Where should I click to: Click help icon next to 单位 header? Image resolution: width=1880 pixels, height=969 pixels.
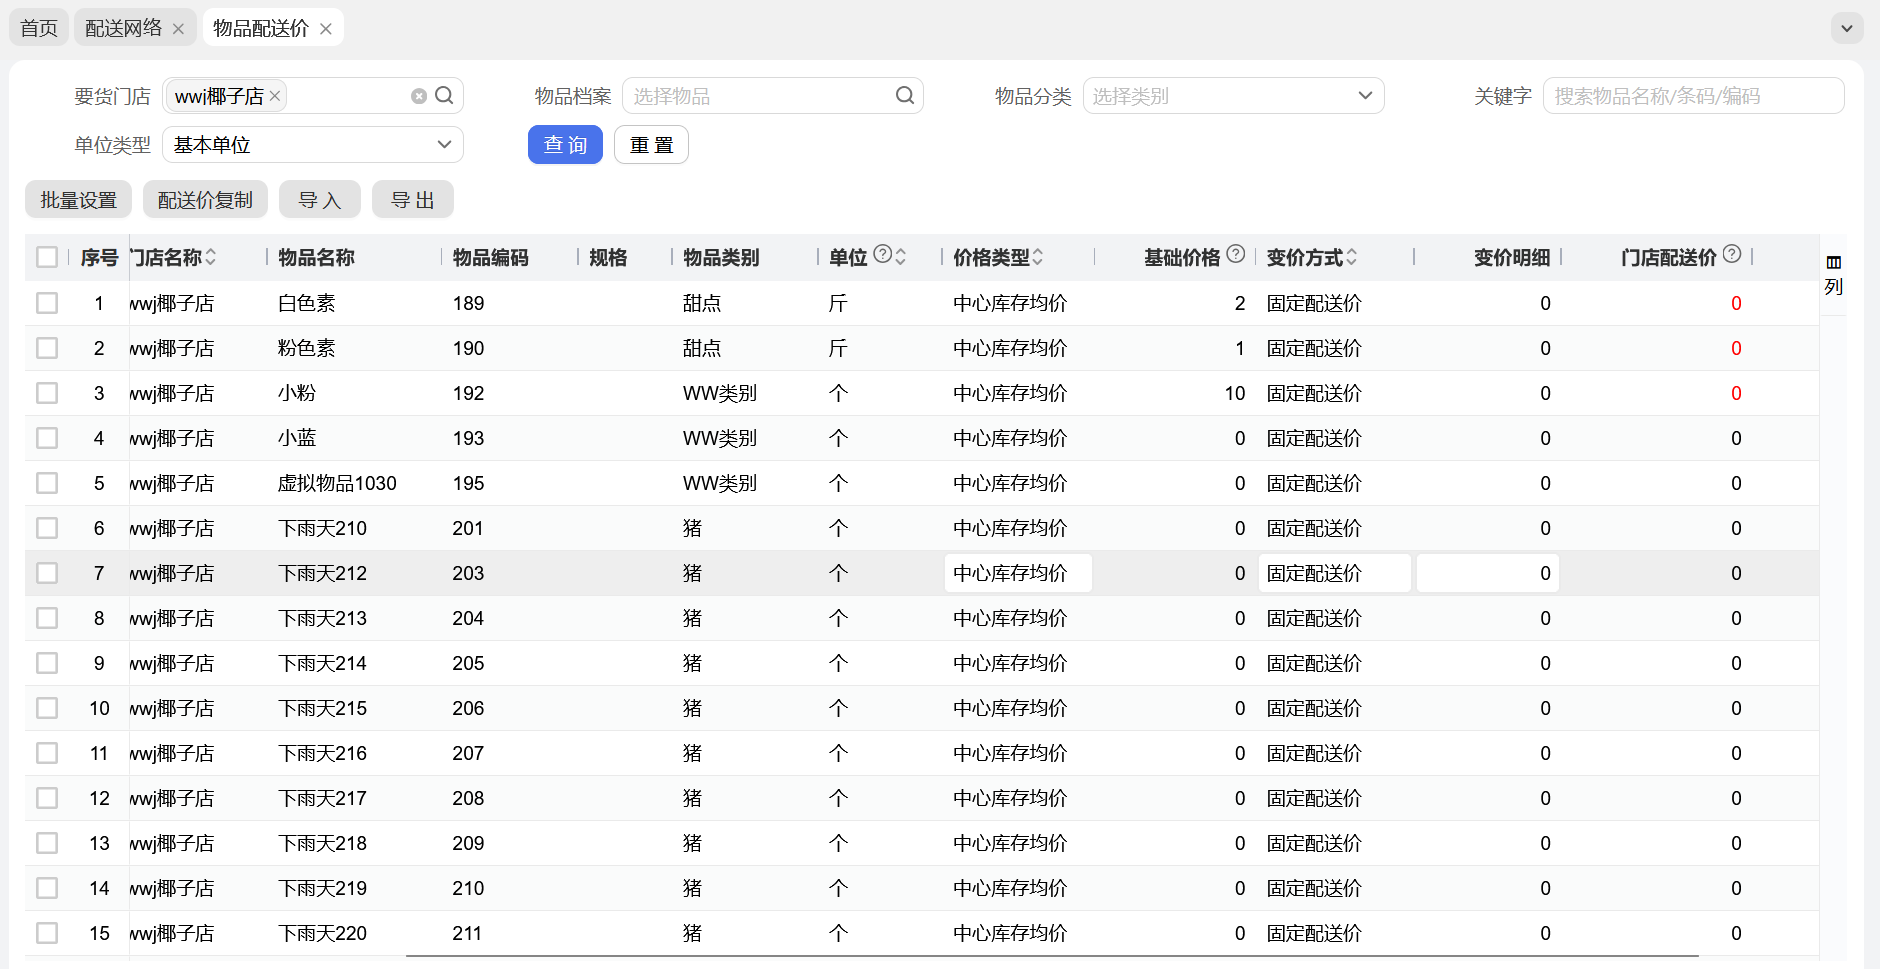coord(882,254)
